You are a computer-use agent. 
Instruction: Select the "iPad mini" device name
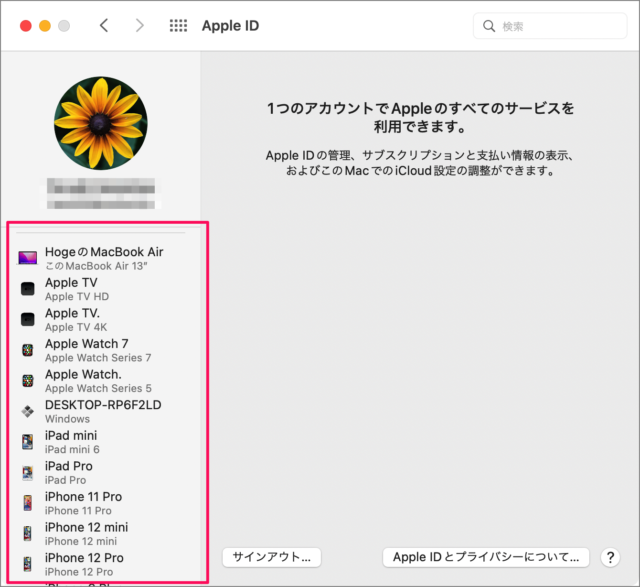[71, 436]
